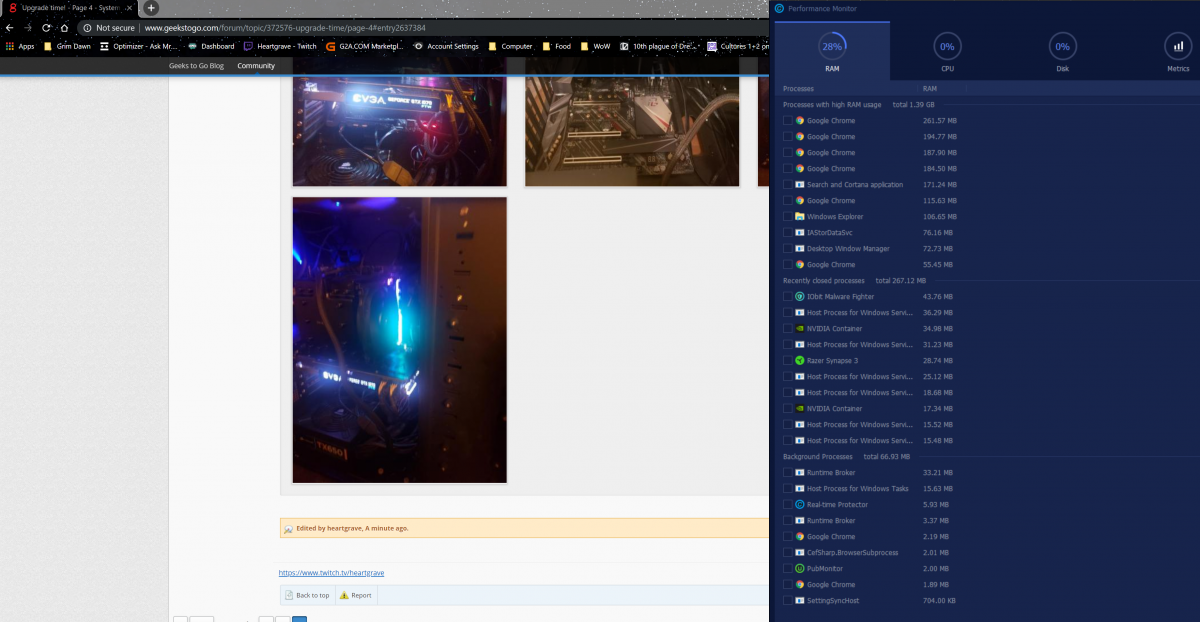Click the 704.00 KB memory value
Screen dimensions: 1200x622
938,601
